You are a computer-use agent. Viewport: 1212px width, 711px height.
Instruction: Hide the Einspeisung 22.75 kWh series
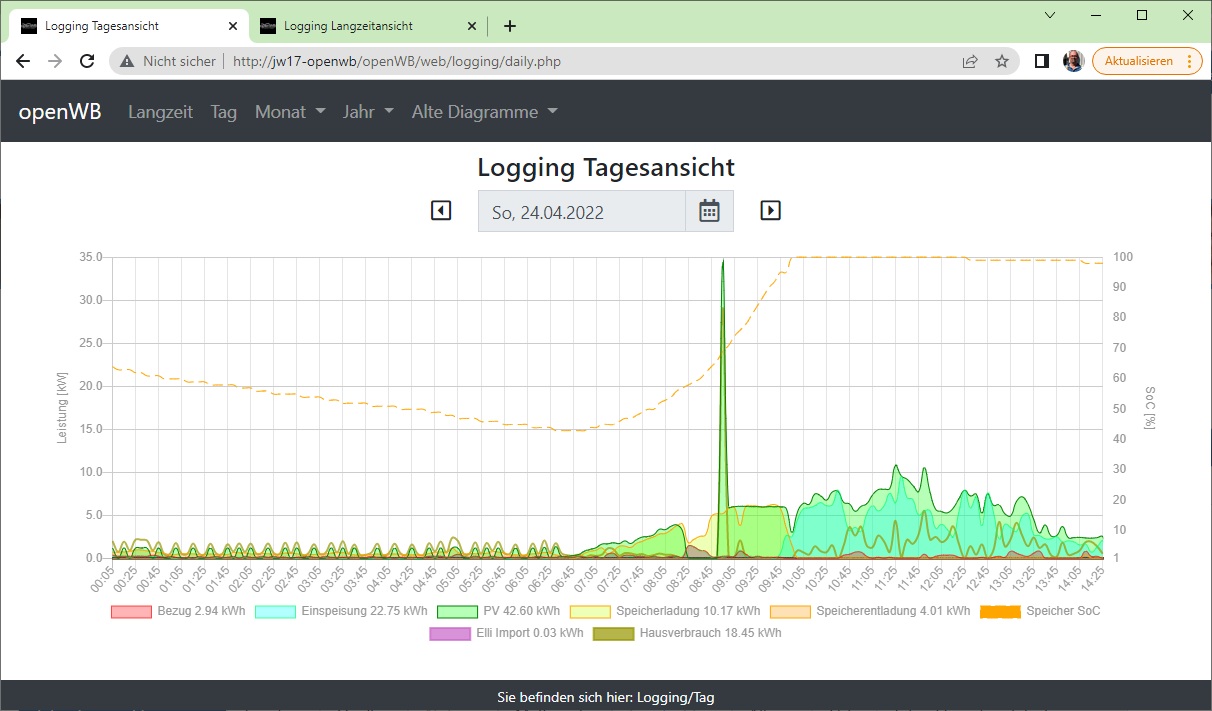click(x=341, y=611)
